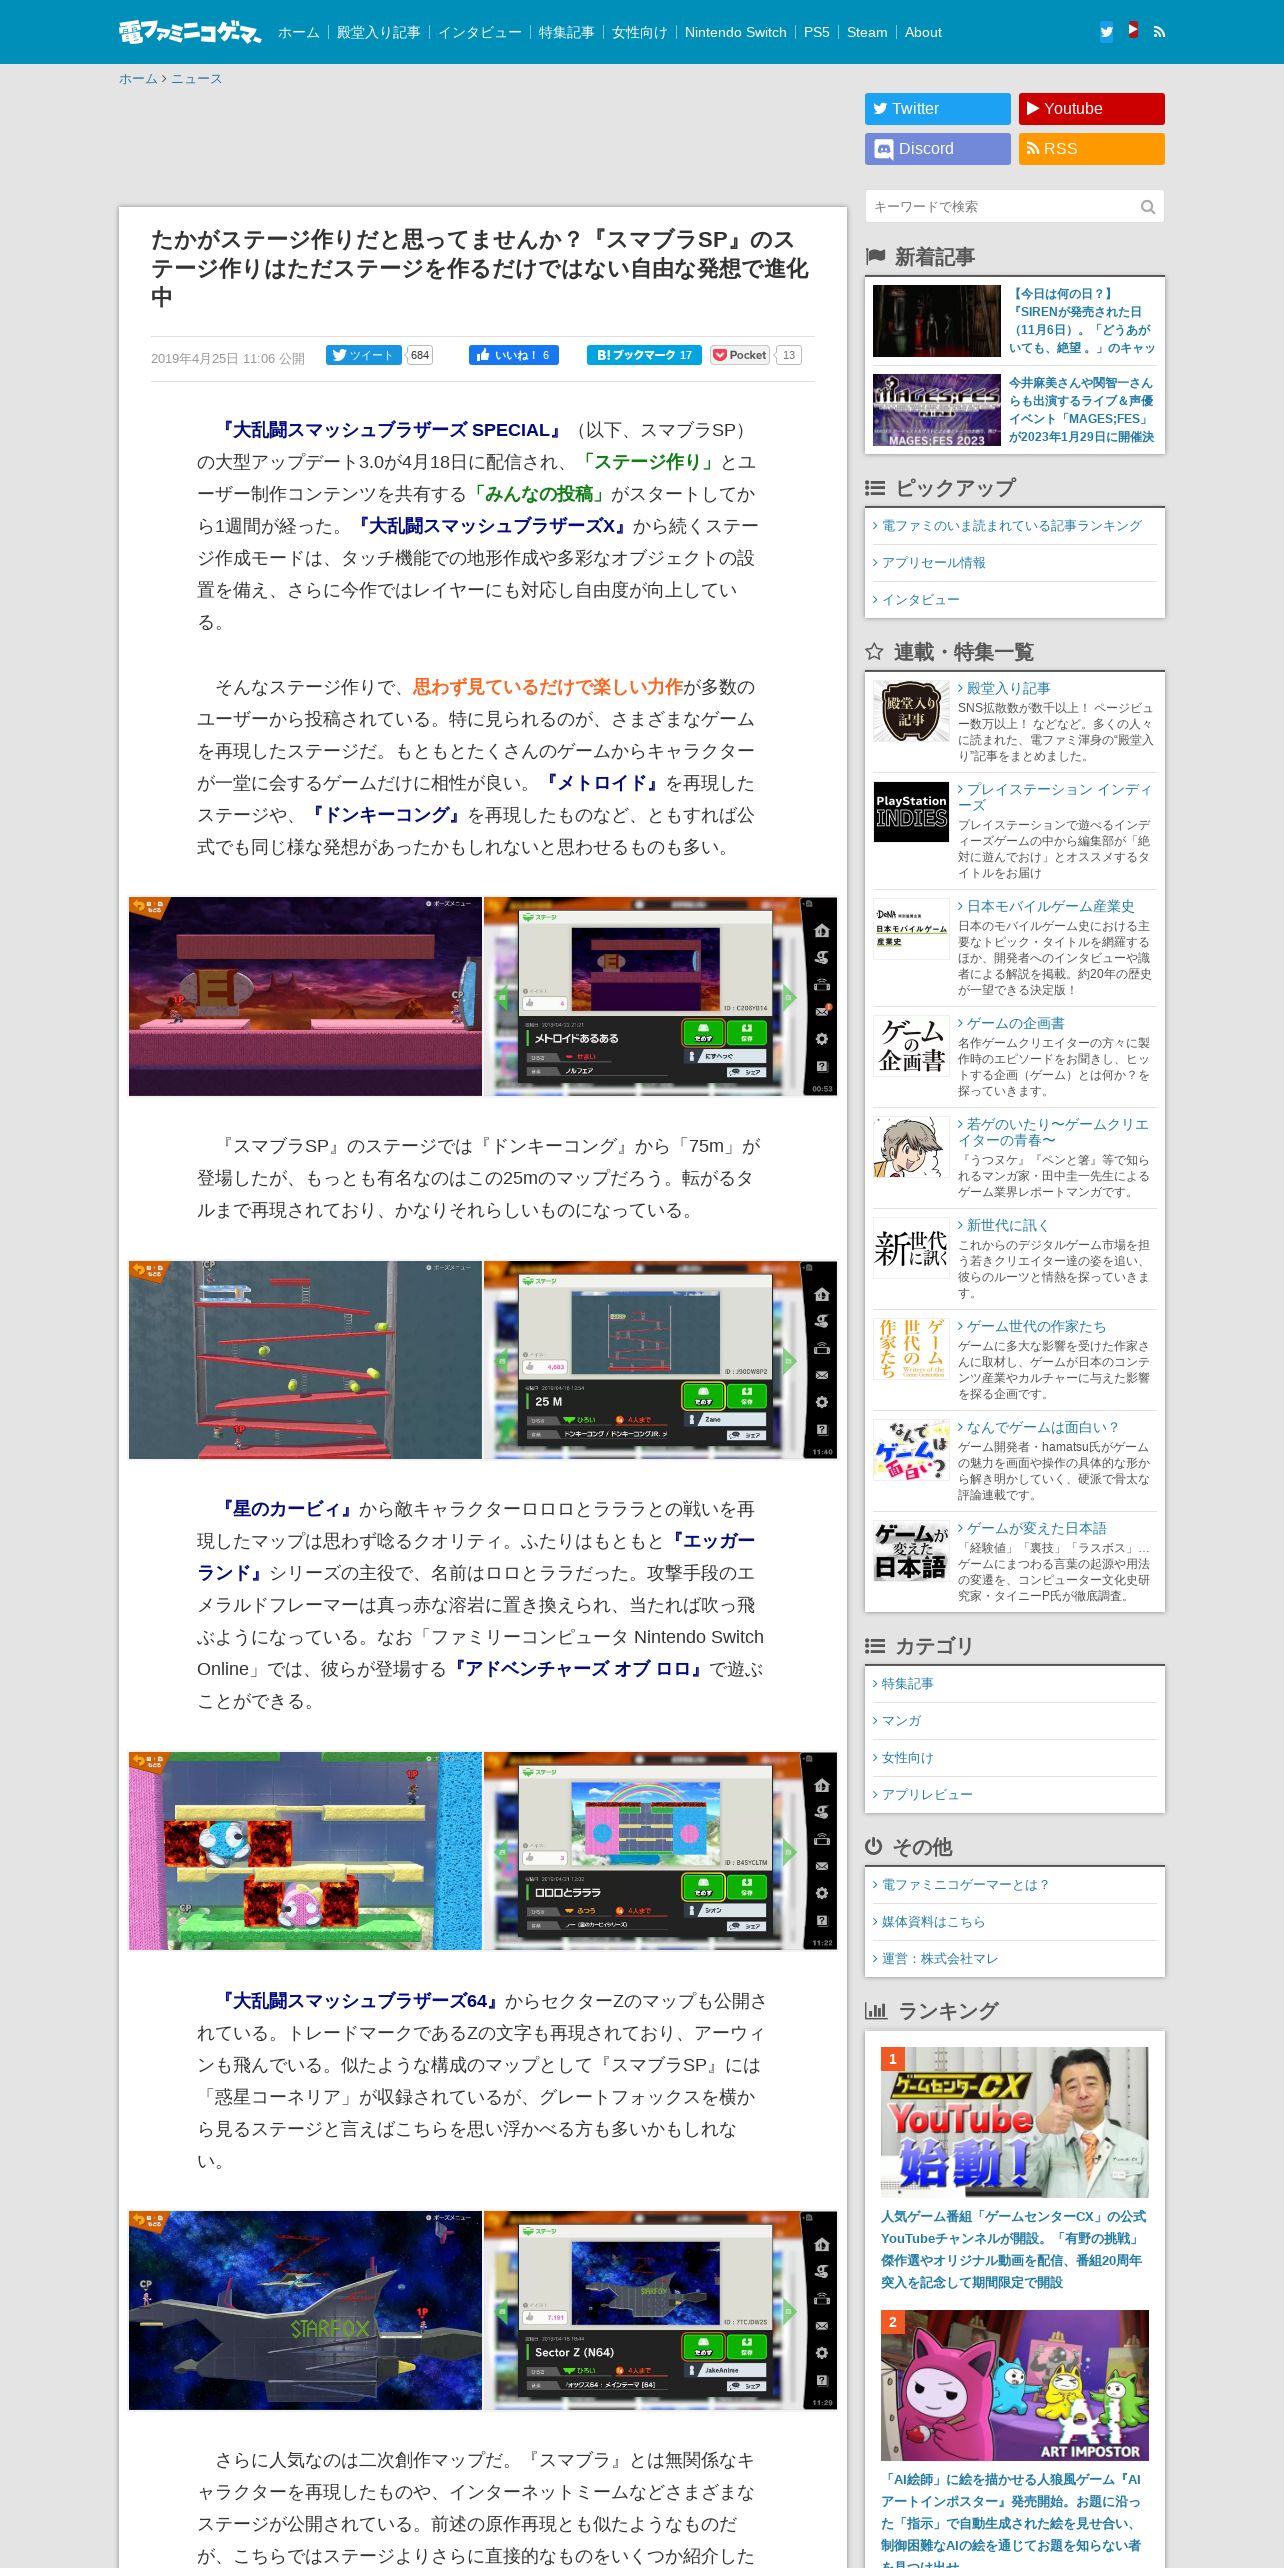
Task: Open the Sector Z (N64) stage info screenshot
Action: click(660, 2310)
